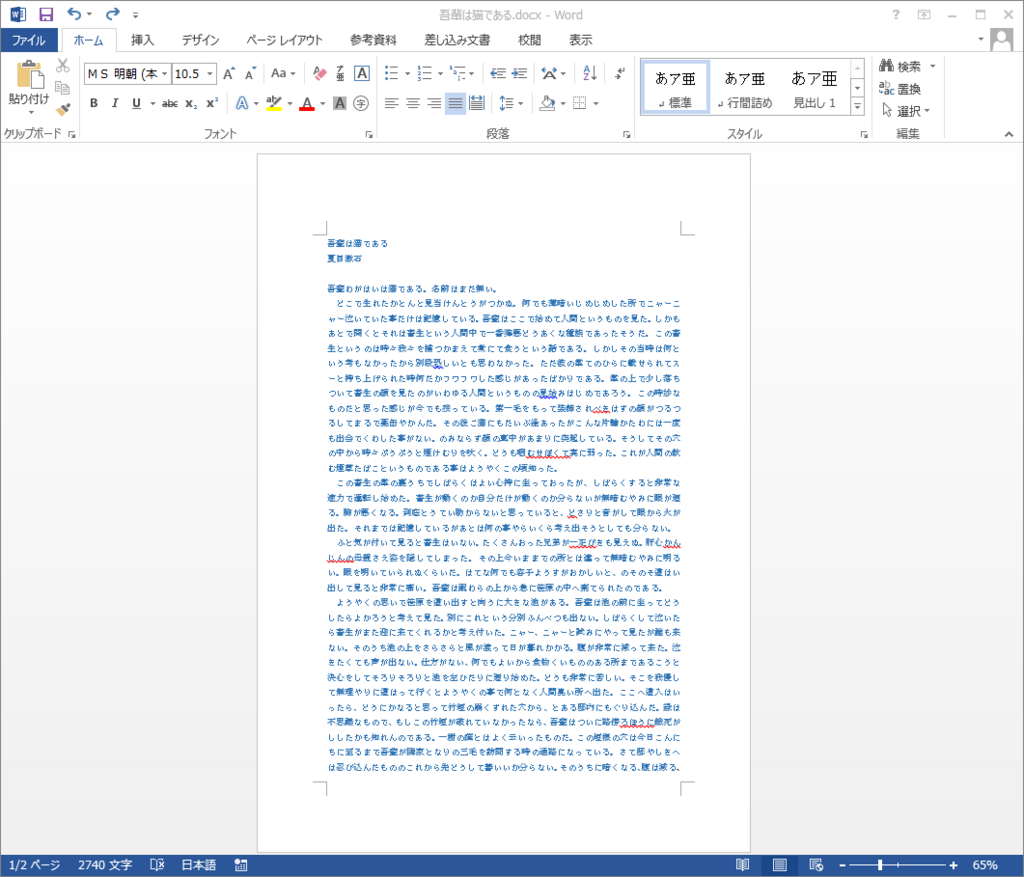Toggle character shading
The height and width of the screenshot is (877, 1024).
(340, 103)
